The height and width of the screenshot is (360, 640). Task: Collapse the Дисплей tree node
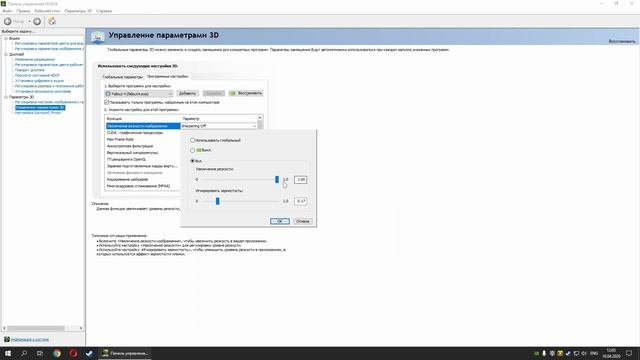click(x=6, y=54)
